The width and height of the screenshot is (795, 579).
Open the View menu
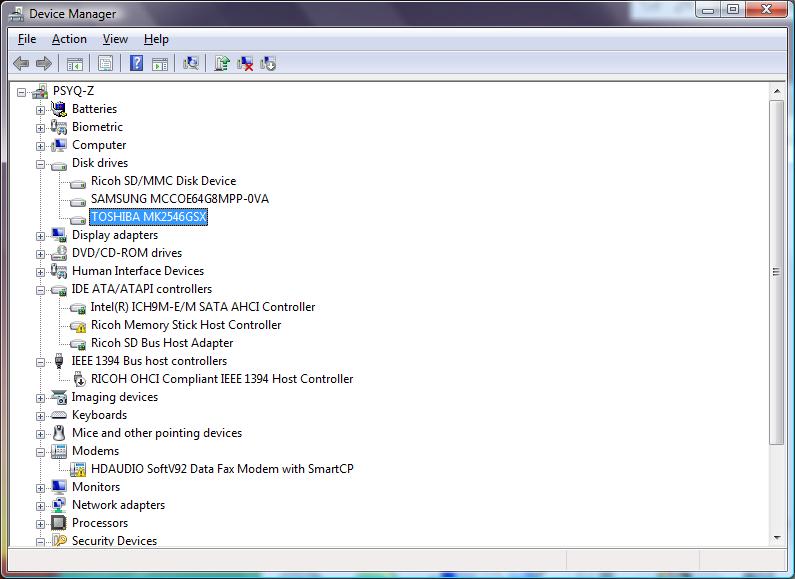pyautogui.click(x=115, y=39)
